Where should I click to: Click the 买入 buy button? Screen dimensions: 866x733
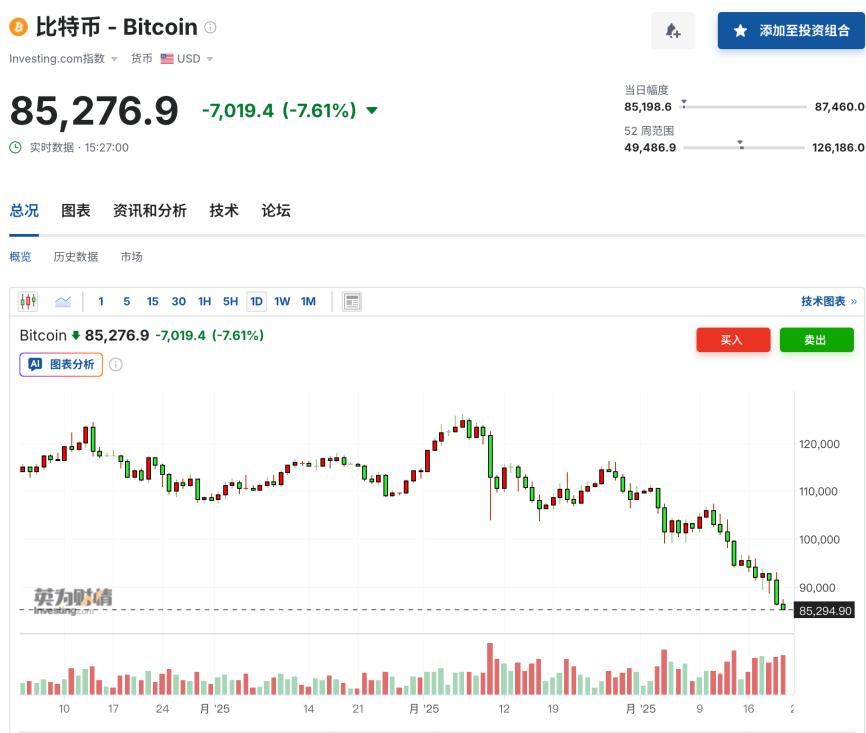(x=733, y=340)
